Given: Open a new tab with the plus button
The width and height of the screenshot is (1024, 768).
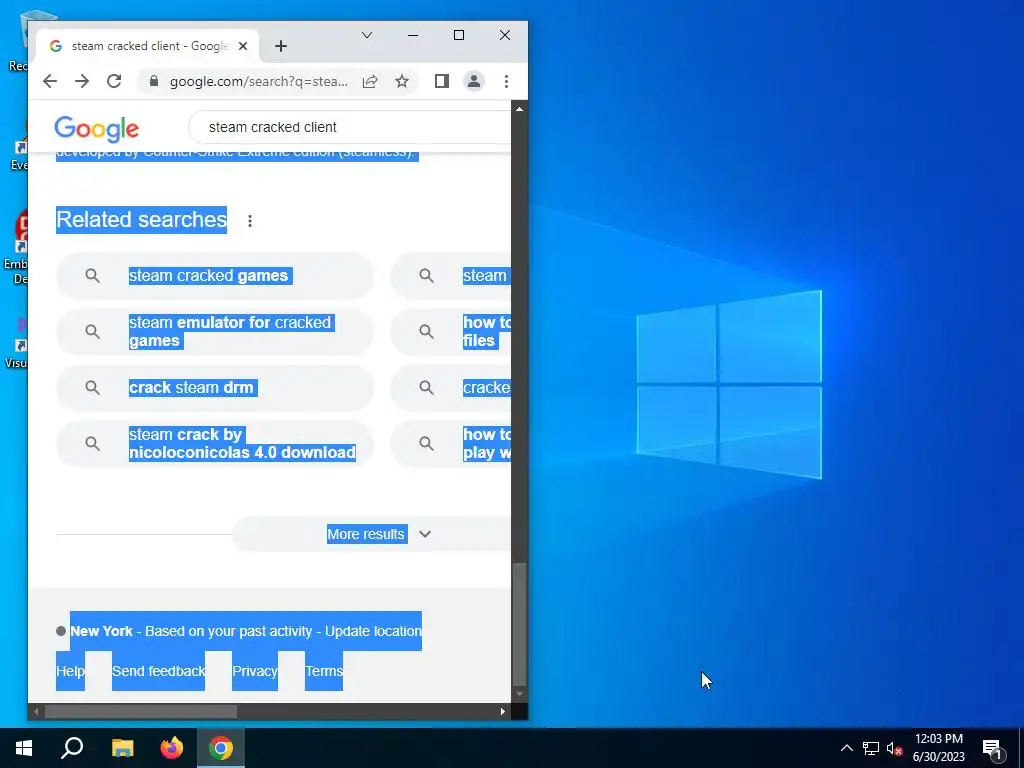Looking at the screenshot, I should point(281,46).
